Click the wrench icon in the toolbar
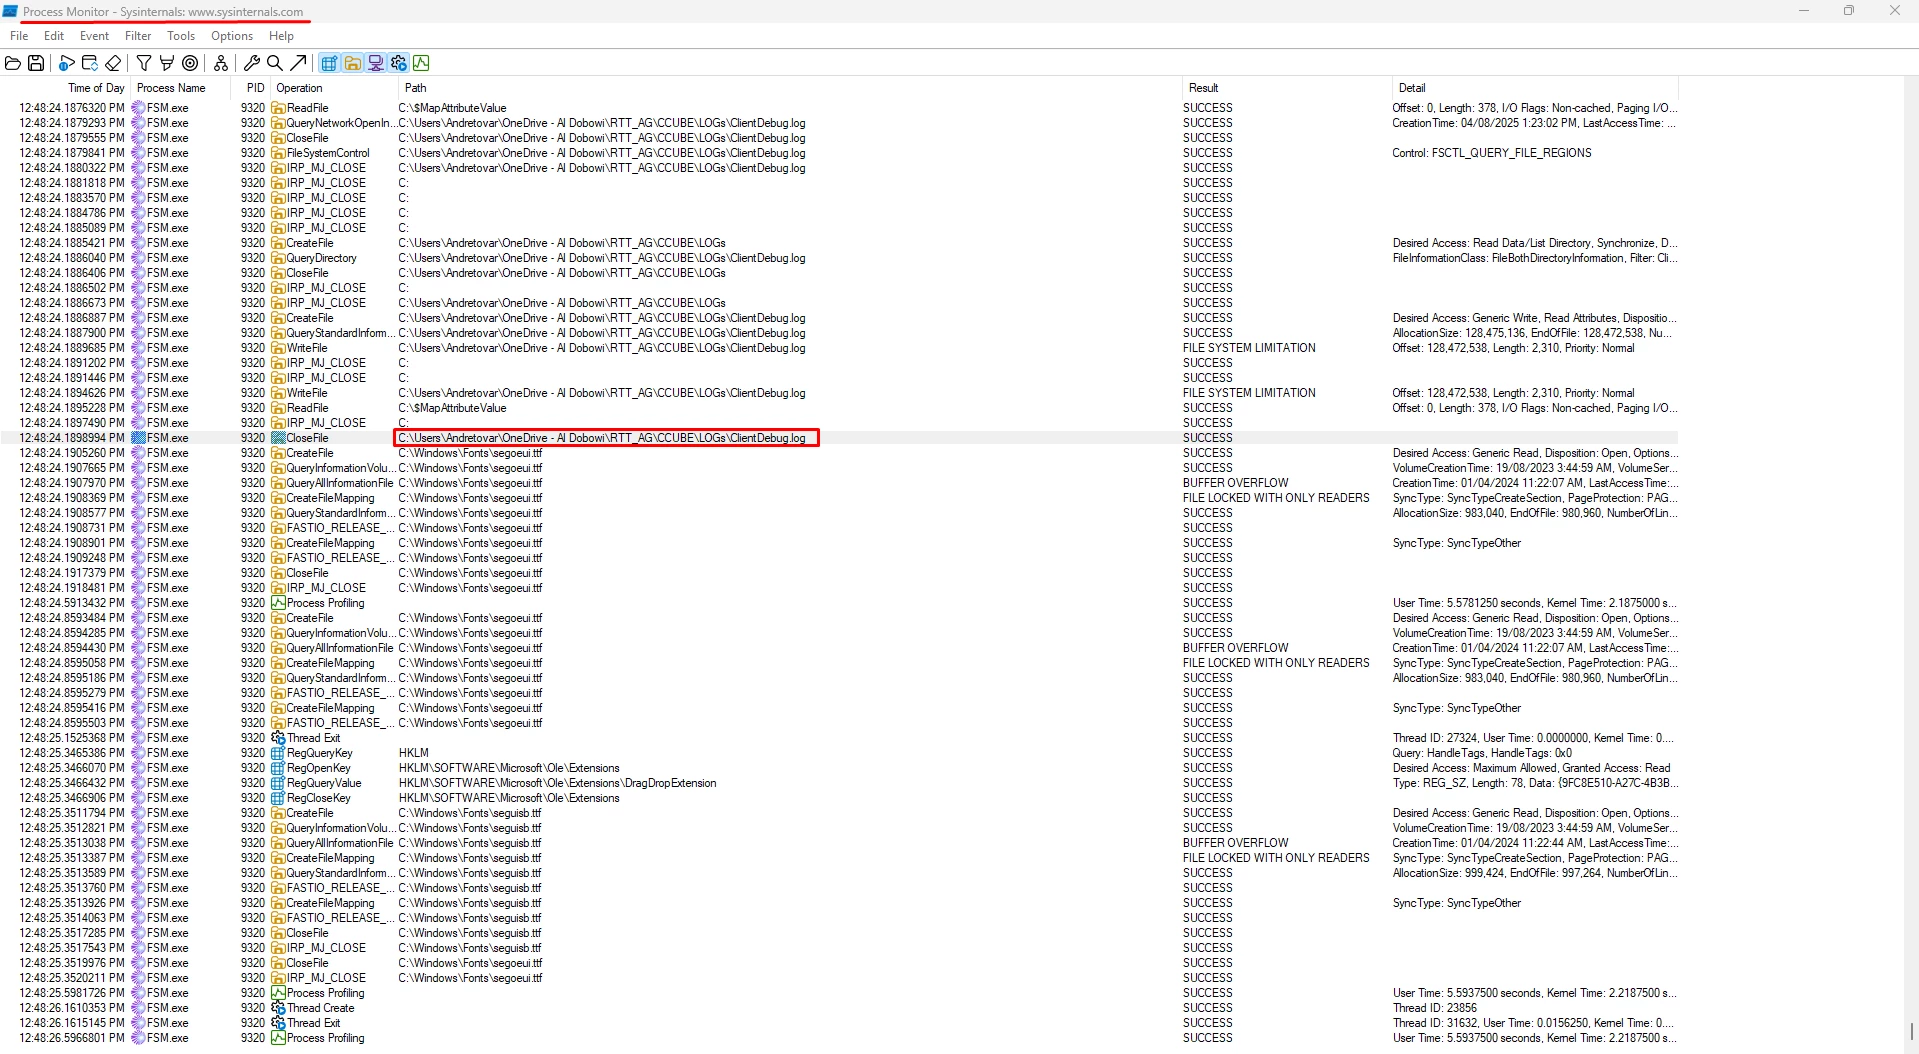This screenshot has height=1054, width=1919. 252,63
